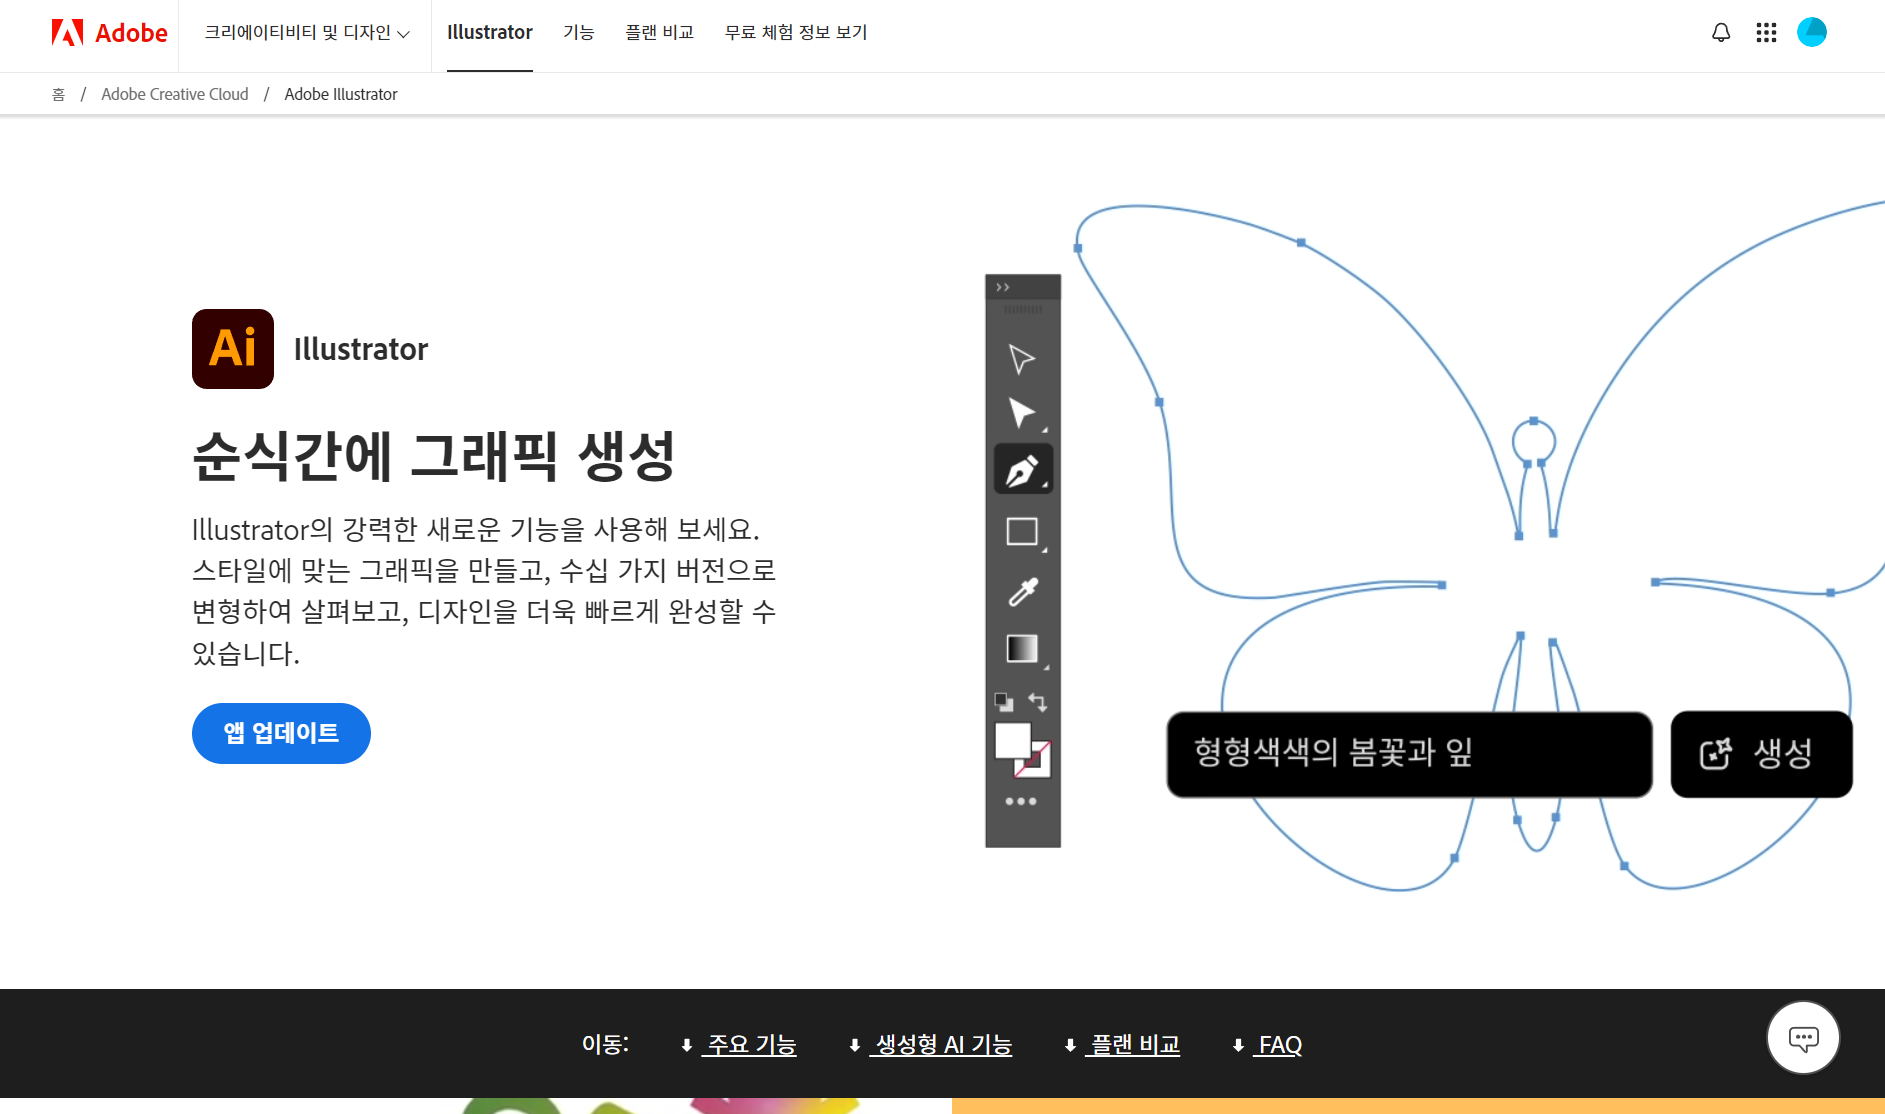Jump to FAQ section
Viewport: 1885px width, 1114px height.
coord(1279,1045)
